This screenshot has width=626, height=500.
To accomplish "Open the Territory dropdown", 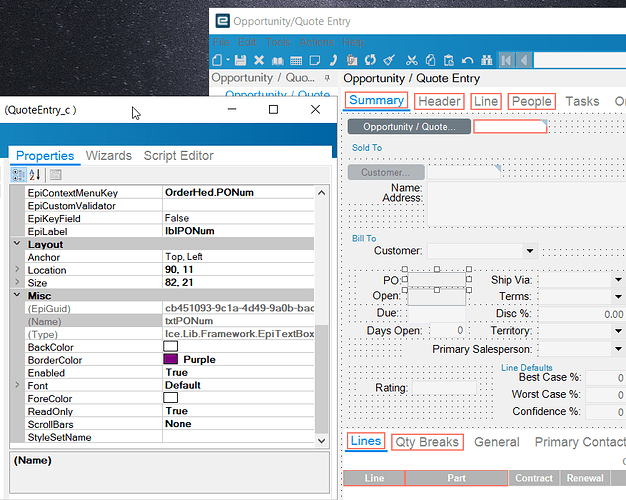I will 618,331.
